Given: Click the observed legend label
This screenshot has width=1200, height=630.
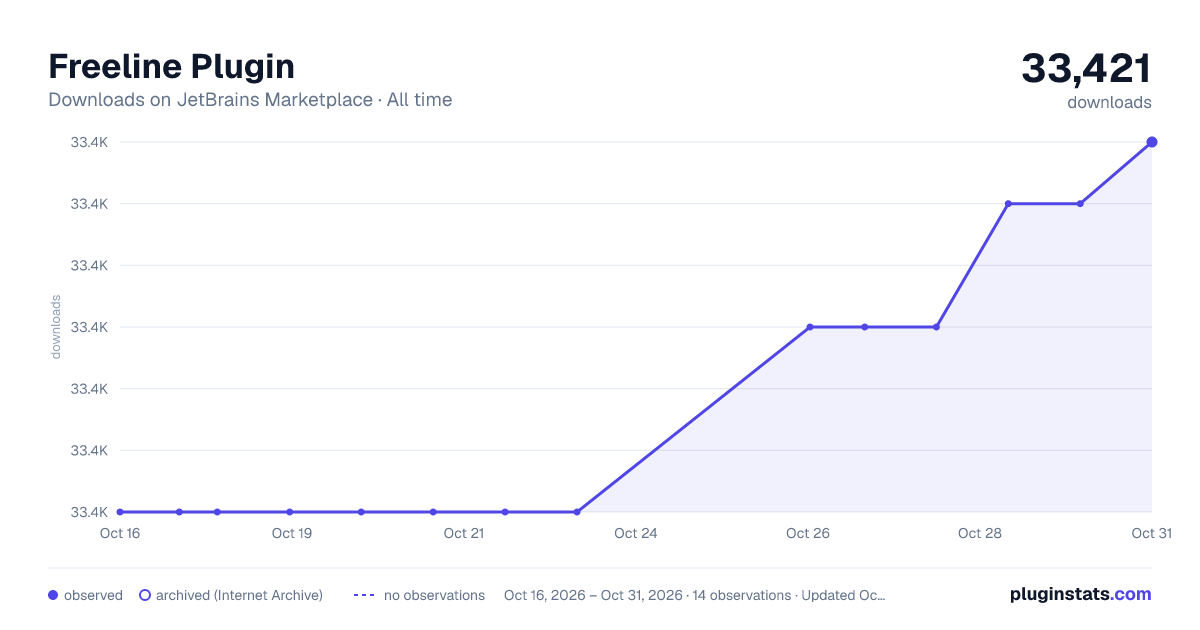Looking at the screenshot, I should click(93, 595).
